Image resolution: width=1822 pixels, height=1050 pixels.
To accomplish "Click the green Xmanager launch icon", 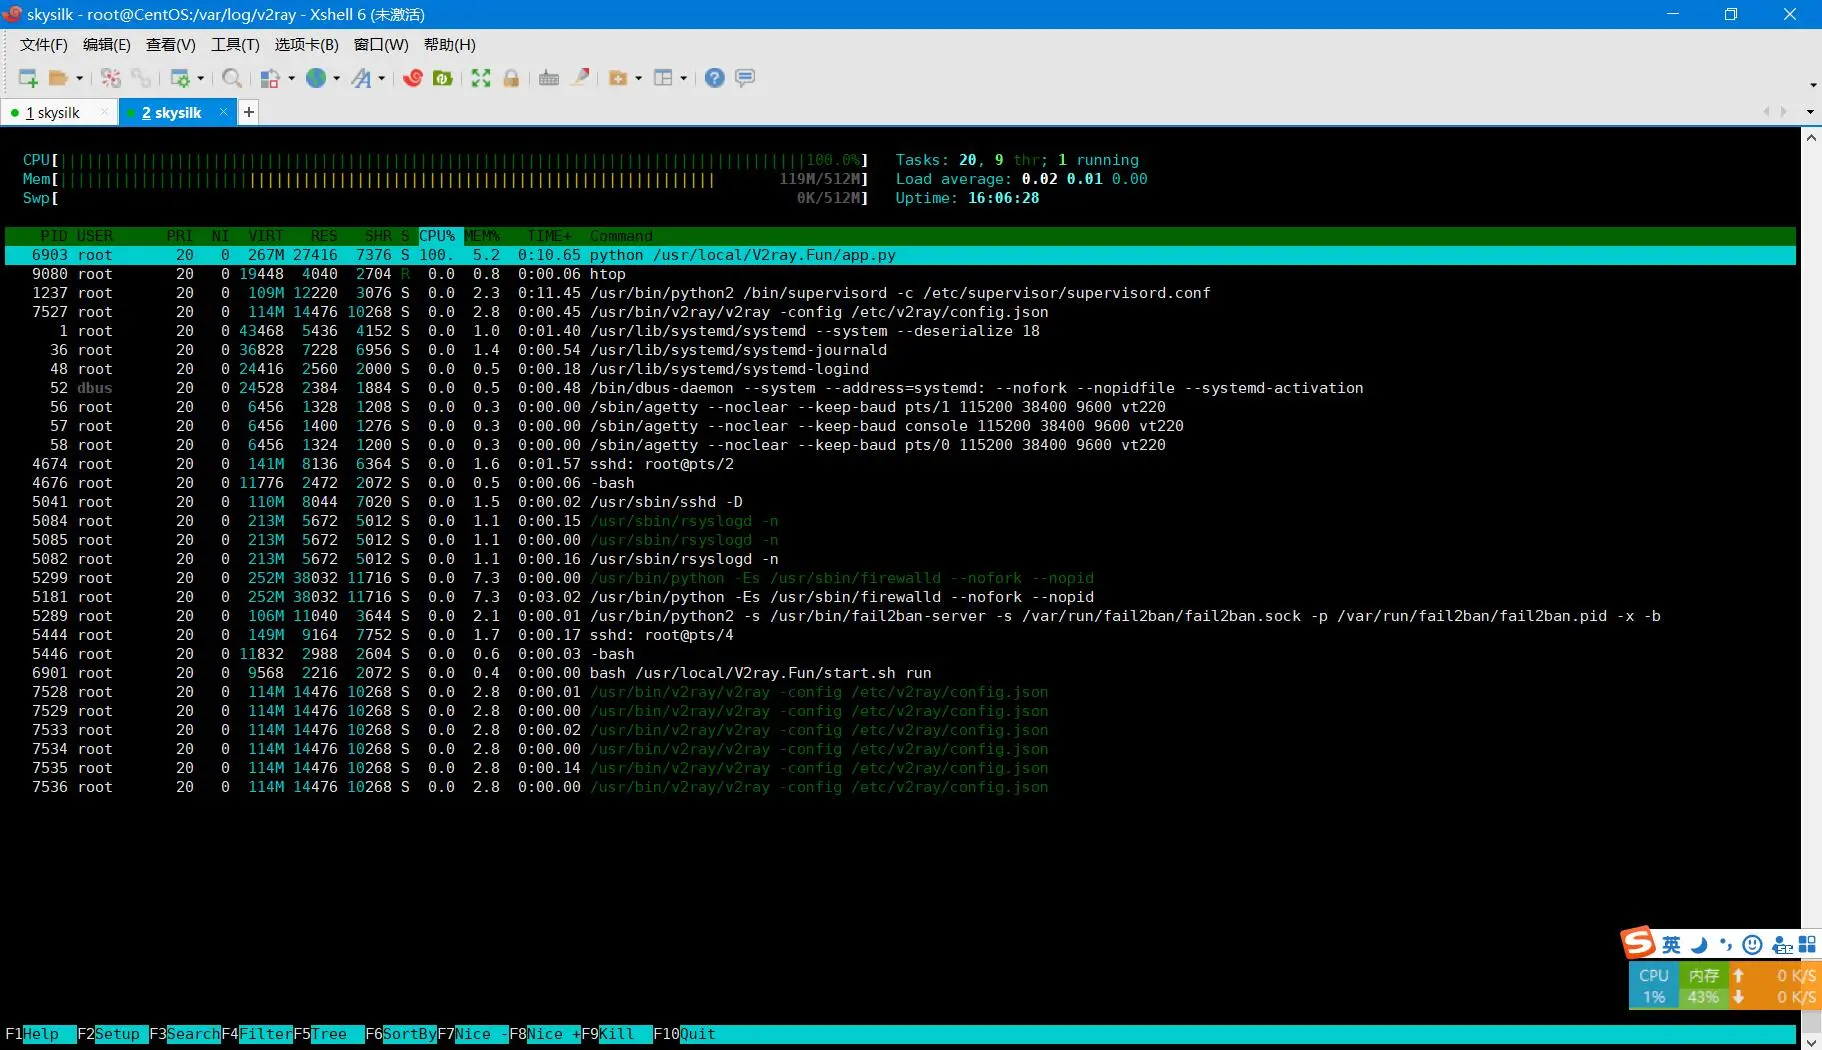I will (443, 78).
